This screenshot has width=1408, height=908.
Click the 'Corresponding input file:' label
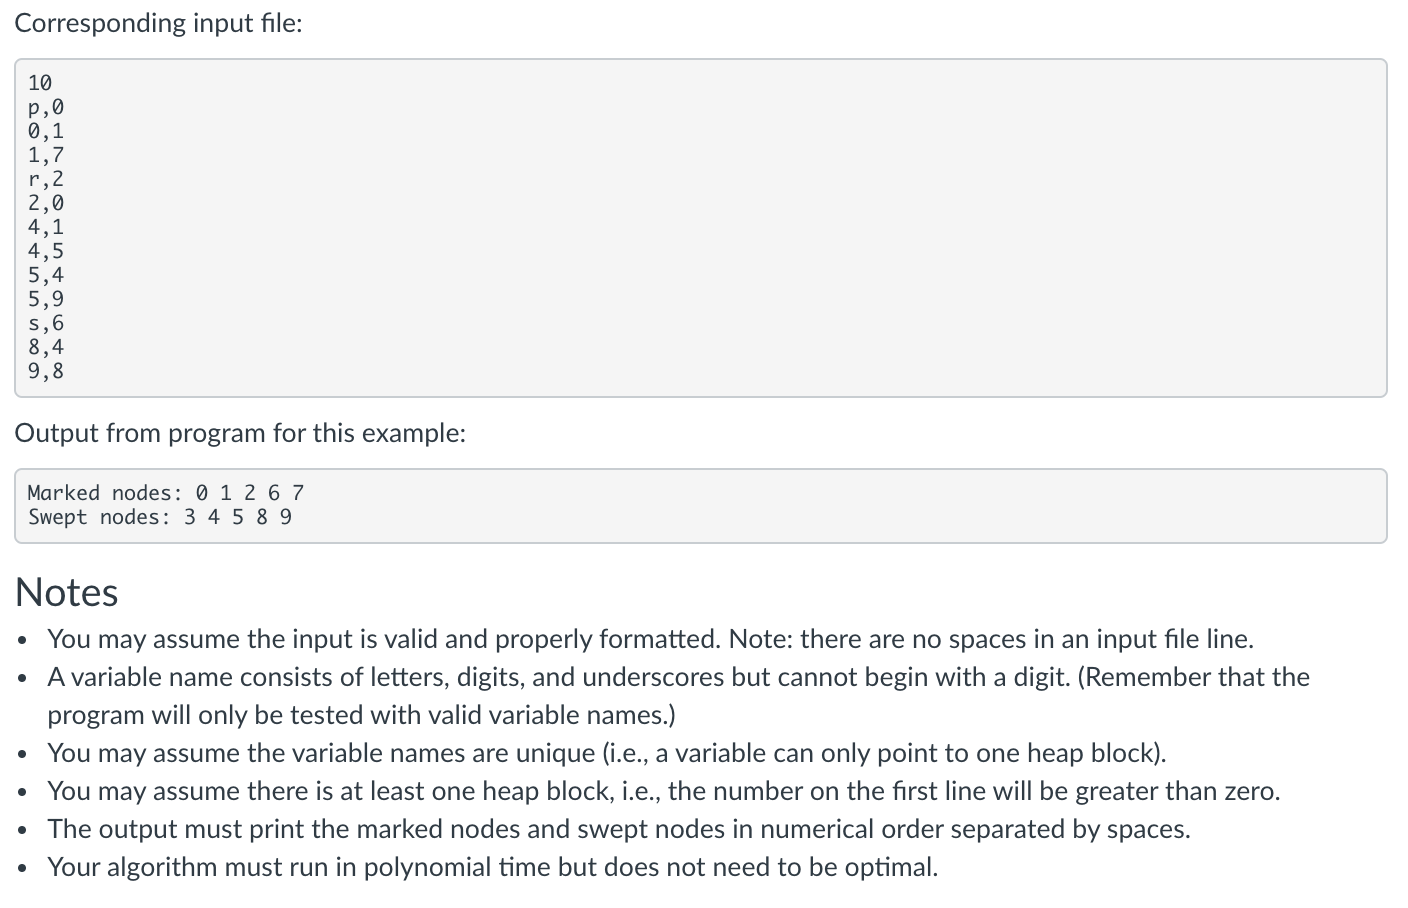pyautogui.click(x=158, y=23)
